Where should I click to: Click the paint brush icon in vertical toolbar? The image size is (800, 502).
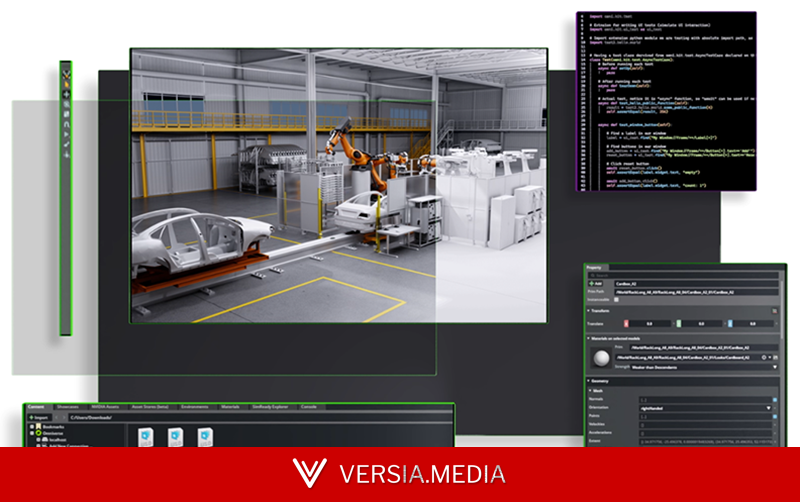click(66, 145)
